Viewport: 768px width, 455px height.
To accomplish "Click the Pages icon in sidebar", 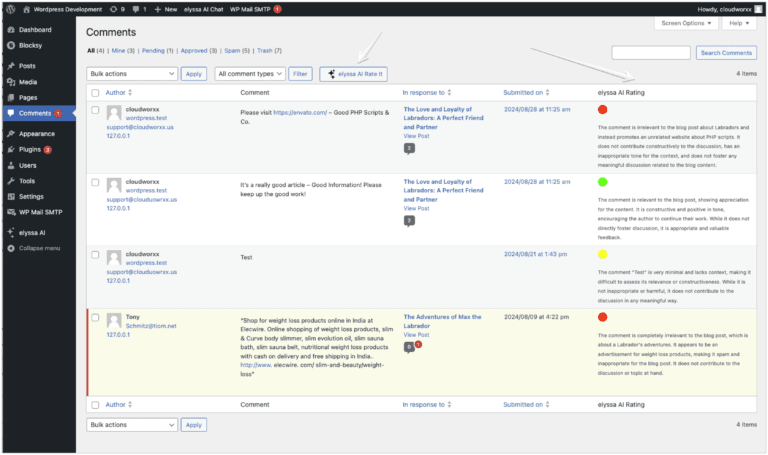I will (11, 97).
